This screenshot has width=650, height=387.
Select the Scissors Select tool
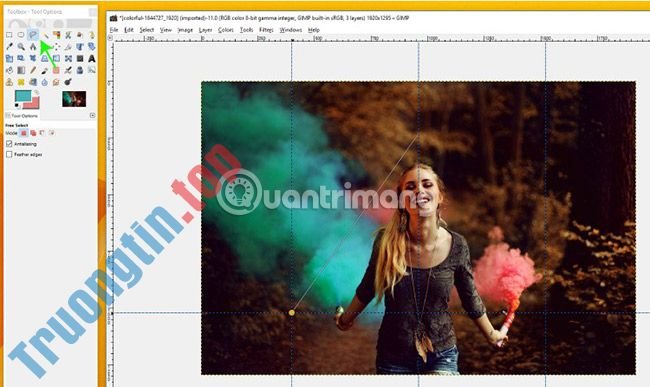click(68, 35)
